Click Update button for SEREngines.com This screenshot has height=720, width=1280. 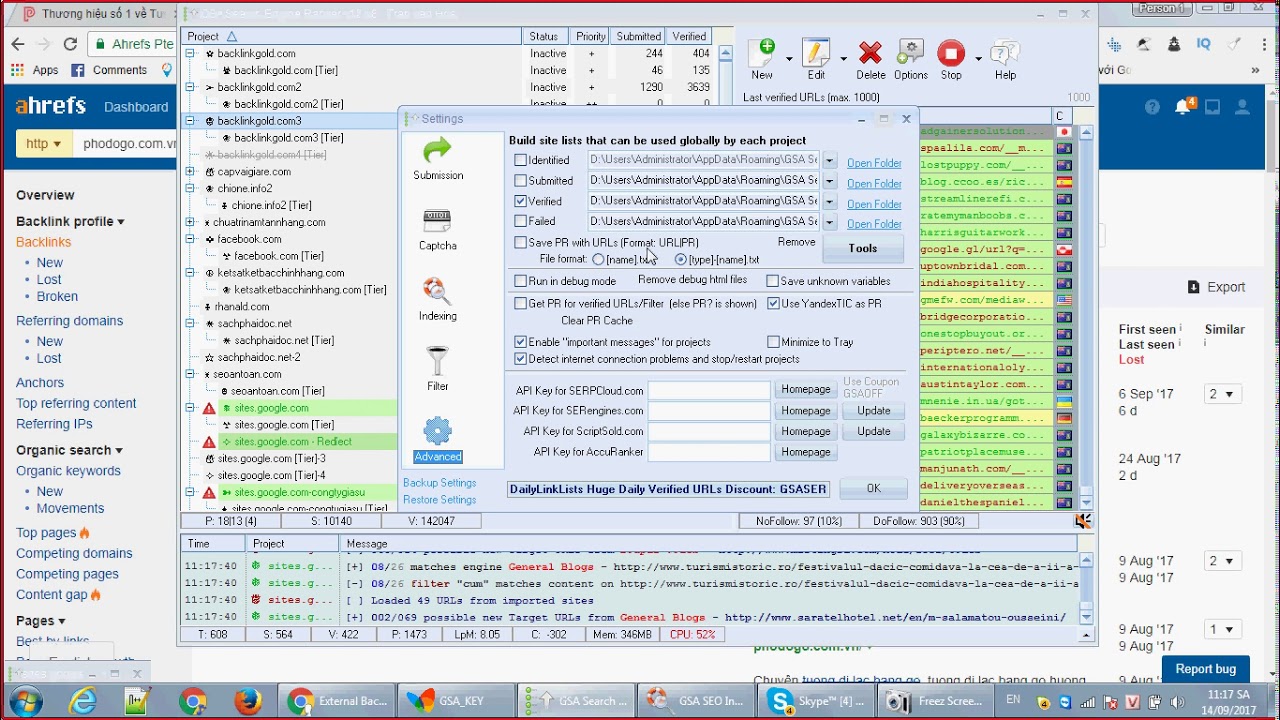coord(874,411)
